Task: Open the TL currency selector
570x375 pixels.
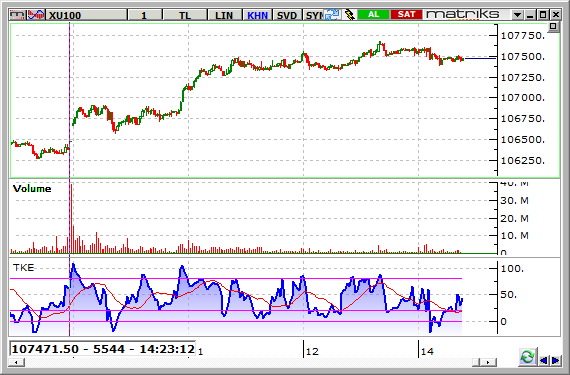Action: [x=185, y=15]
